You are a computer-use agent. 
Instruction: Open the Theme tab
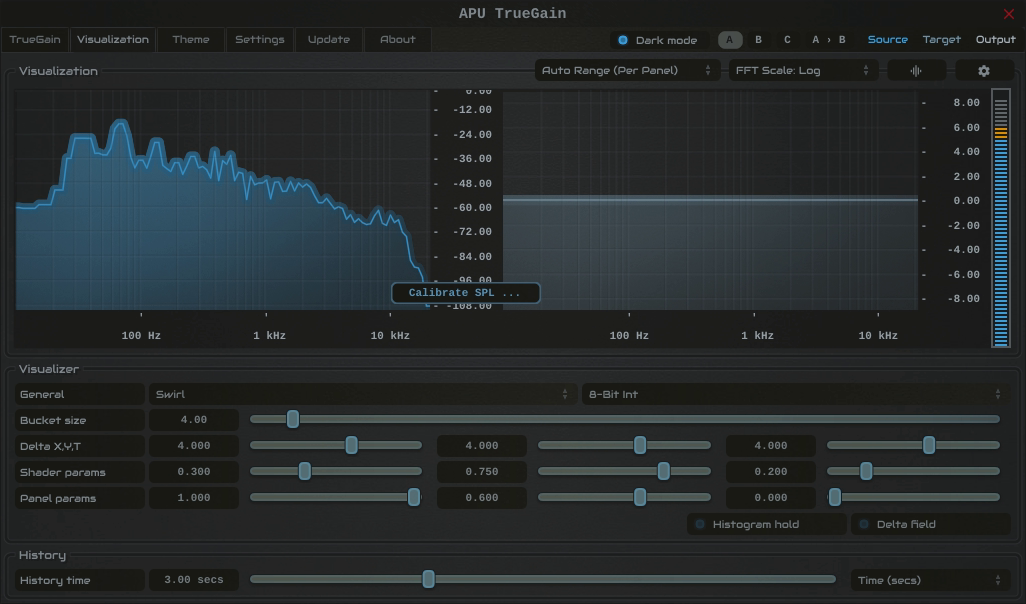point(190,39)
